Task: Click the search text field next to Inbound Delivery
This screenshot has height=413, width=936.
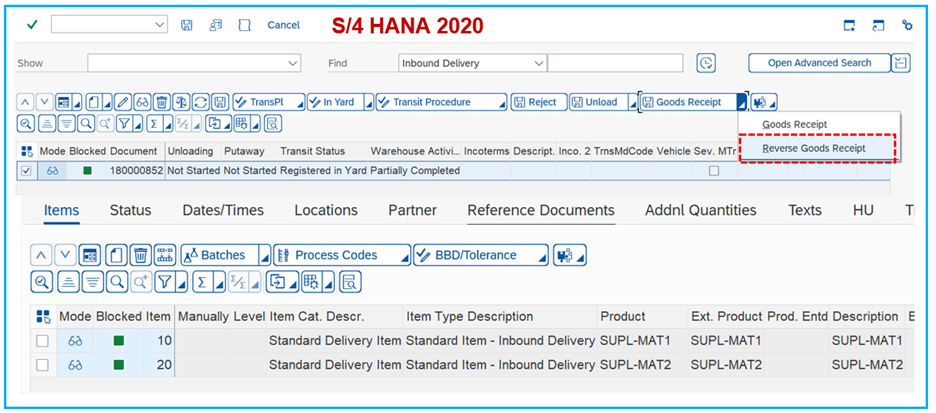Action: tap(614, 63)
